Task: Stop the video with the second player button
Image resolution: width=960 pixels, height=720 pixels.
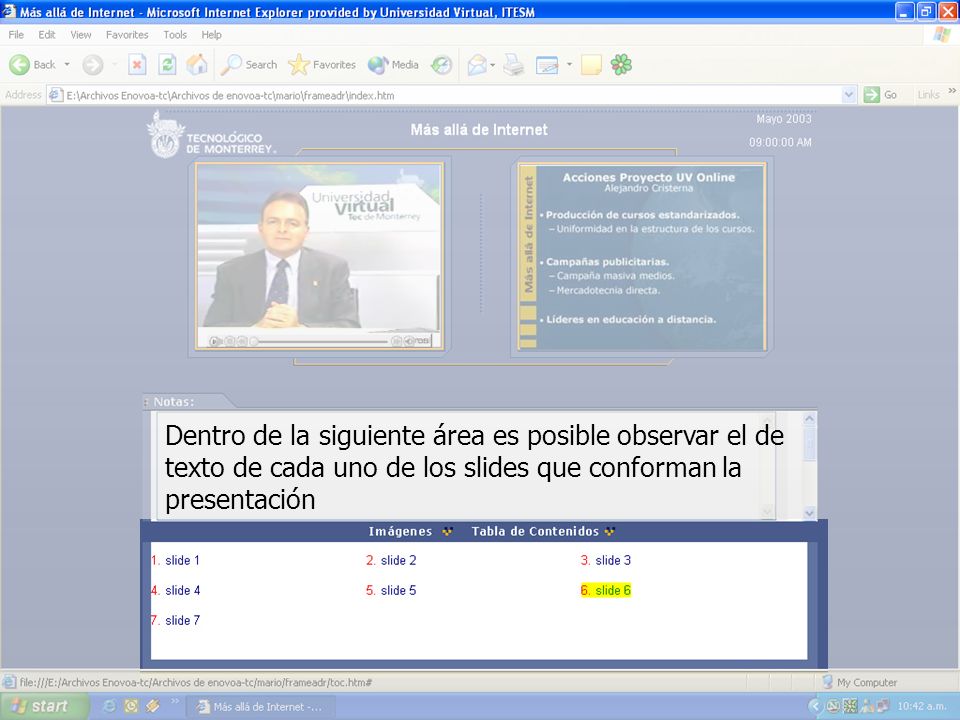Action: 229,341
